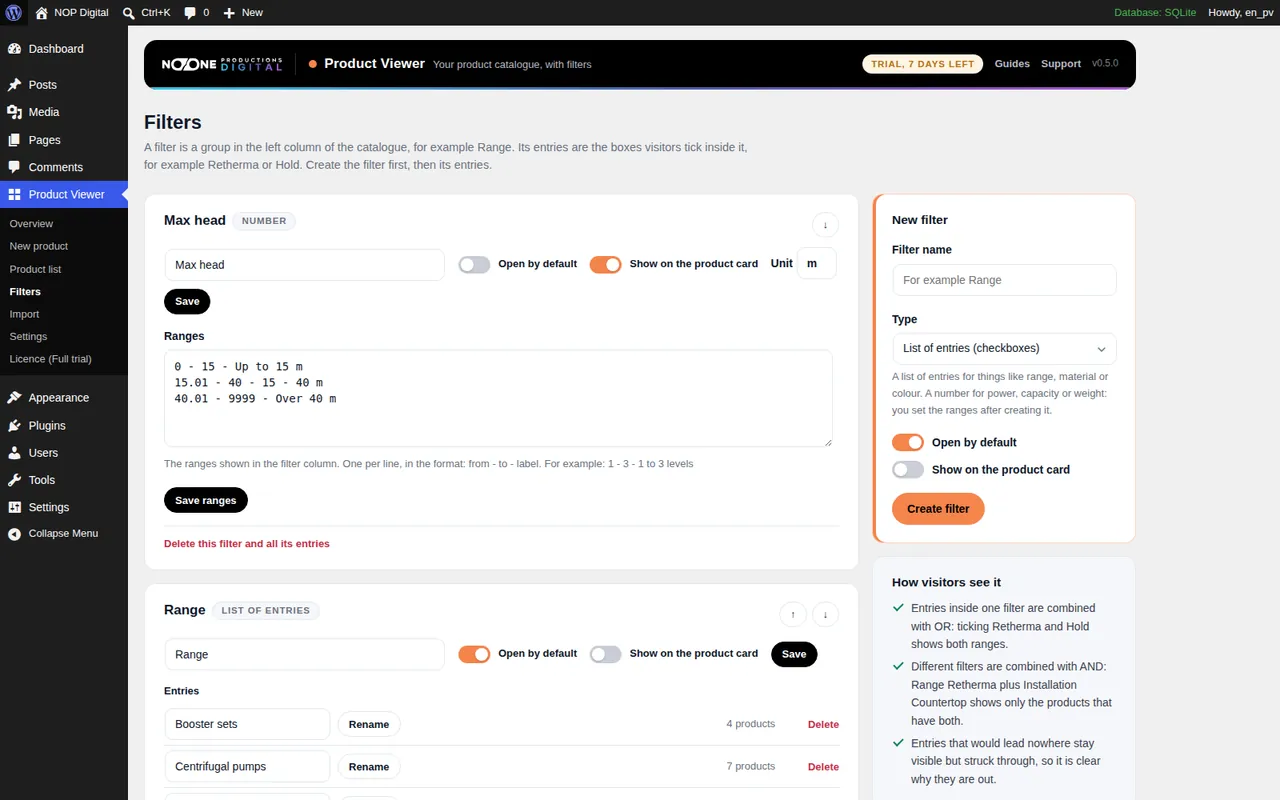Image resolution: width=1280 pixels, height=800 pixels.
Task: Rename the Booster sets entry
Action: click(x=369, y=724)
